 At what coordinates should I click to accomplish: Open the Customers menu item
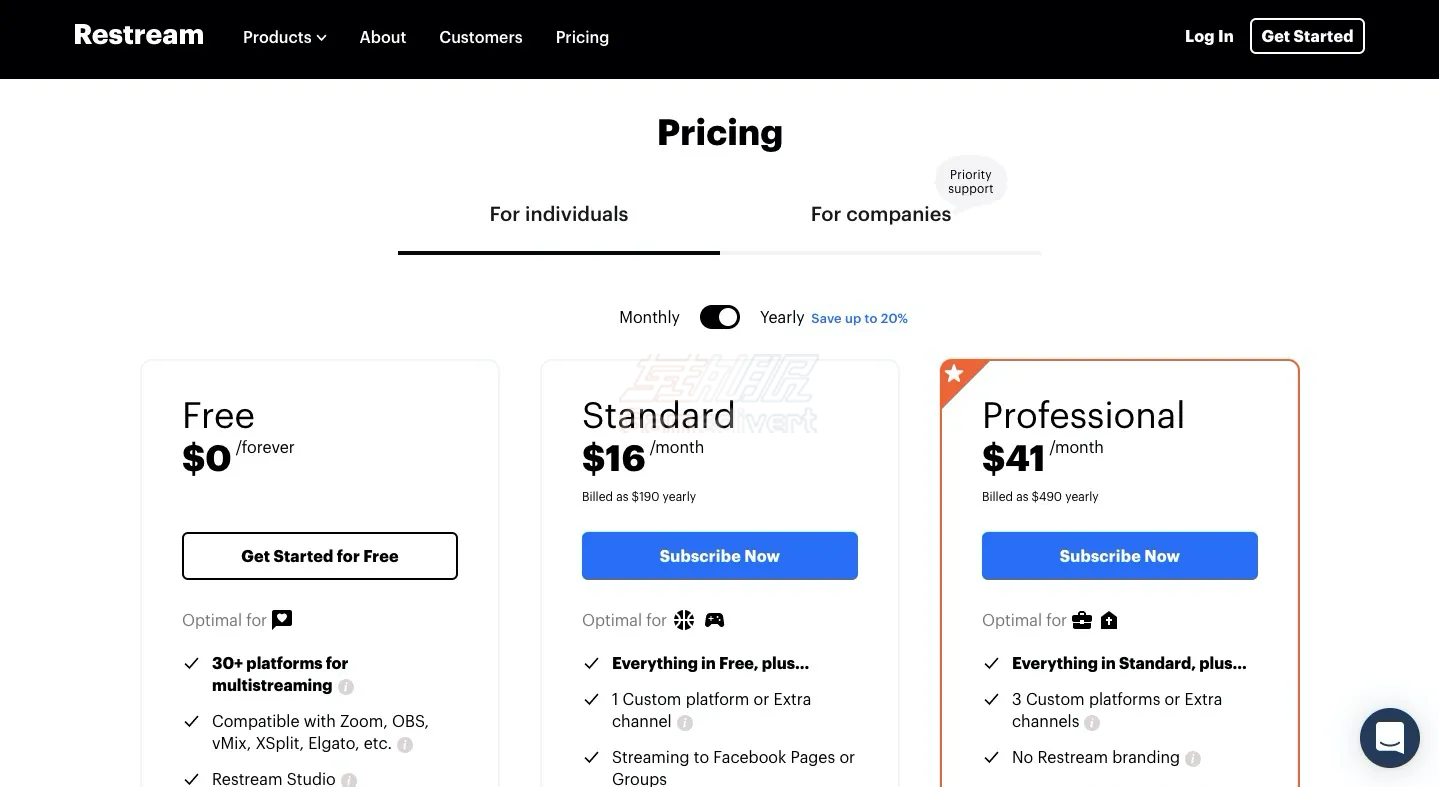[481, 37]
